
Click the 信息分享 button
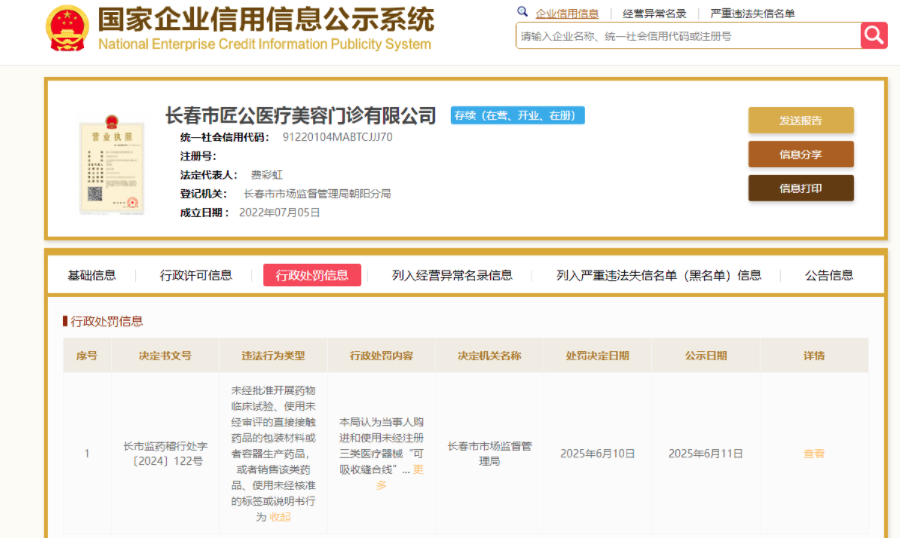[801, 154]
